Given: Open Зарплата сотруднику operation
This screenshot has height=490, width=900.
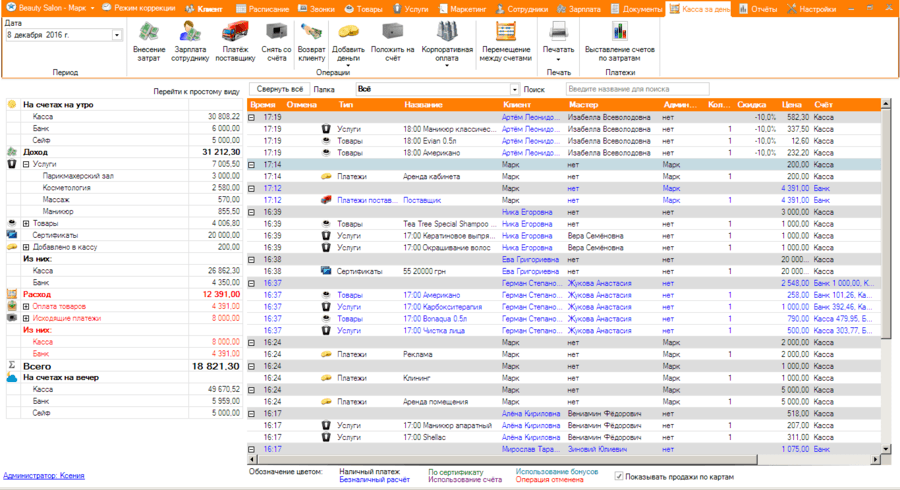Looking at the screenshot, I should 190,42.
